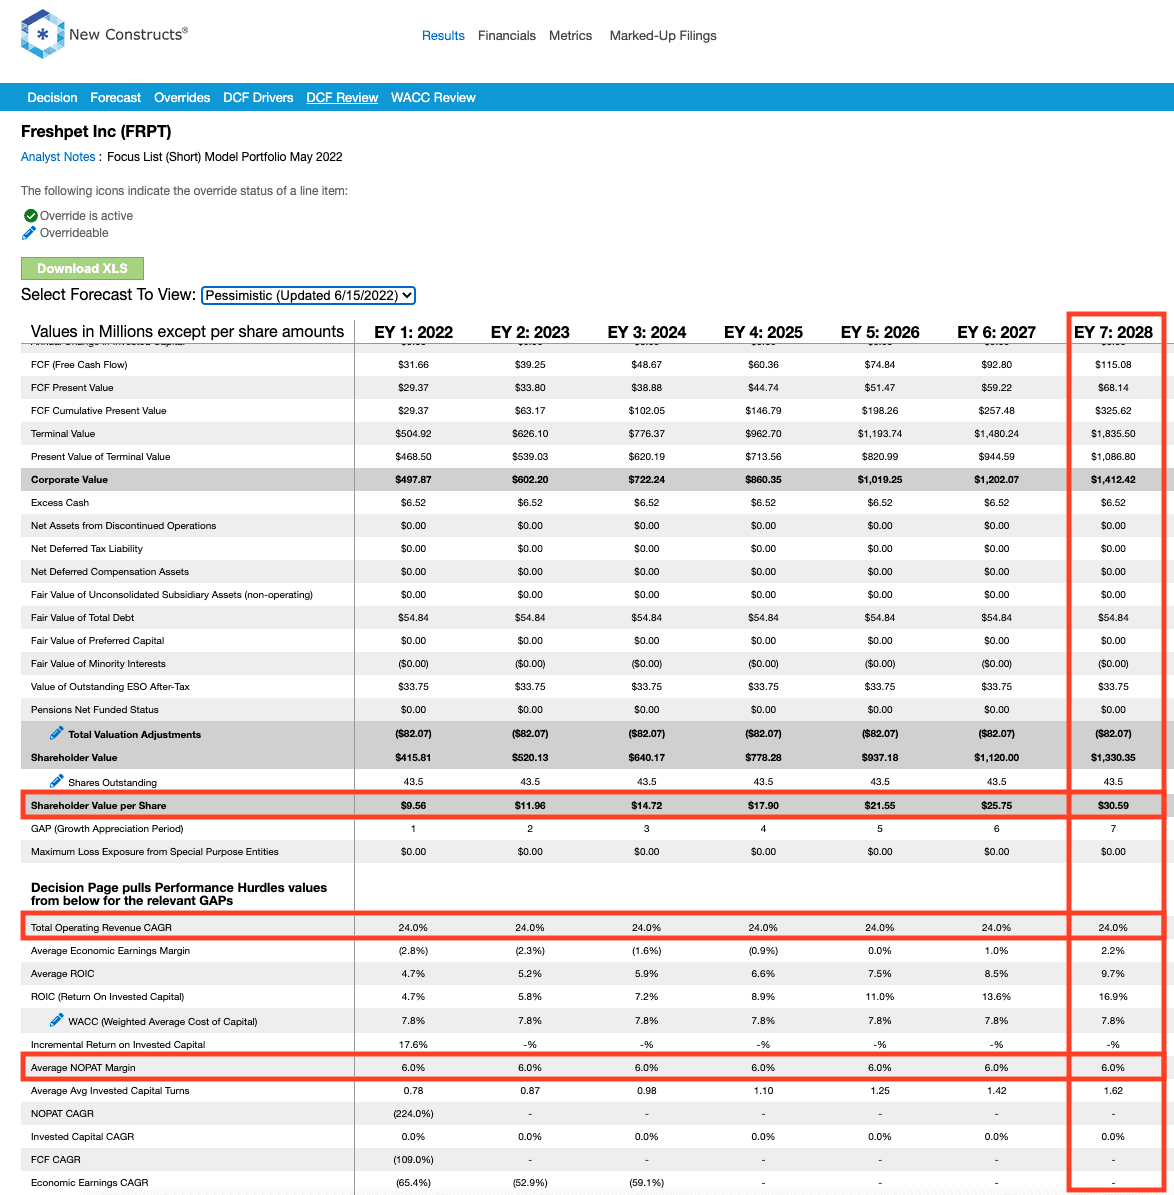Image resolution: width=1174 pixels, height=1195 pixels.
Task: Click the 16.9% ROIC value
Action: pyautogui.click(x=1113, y=997)
